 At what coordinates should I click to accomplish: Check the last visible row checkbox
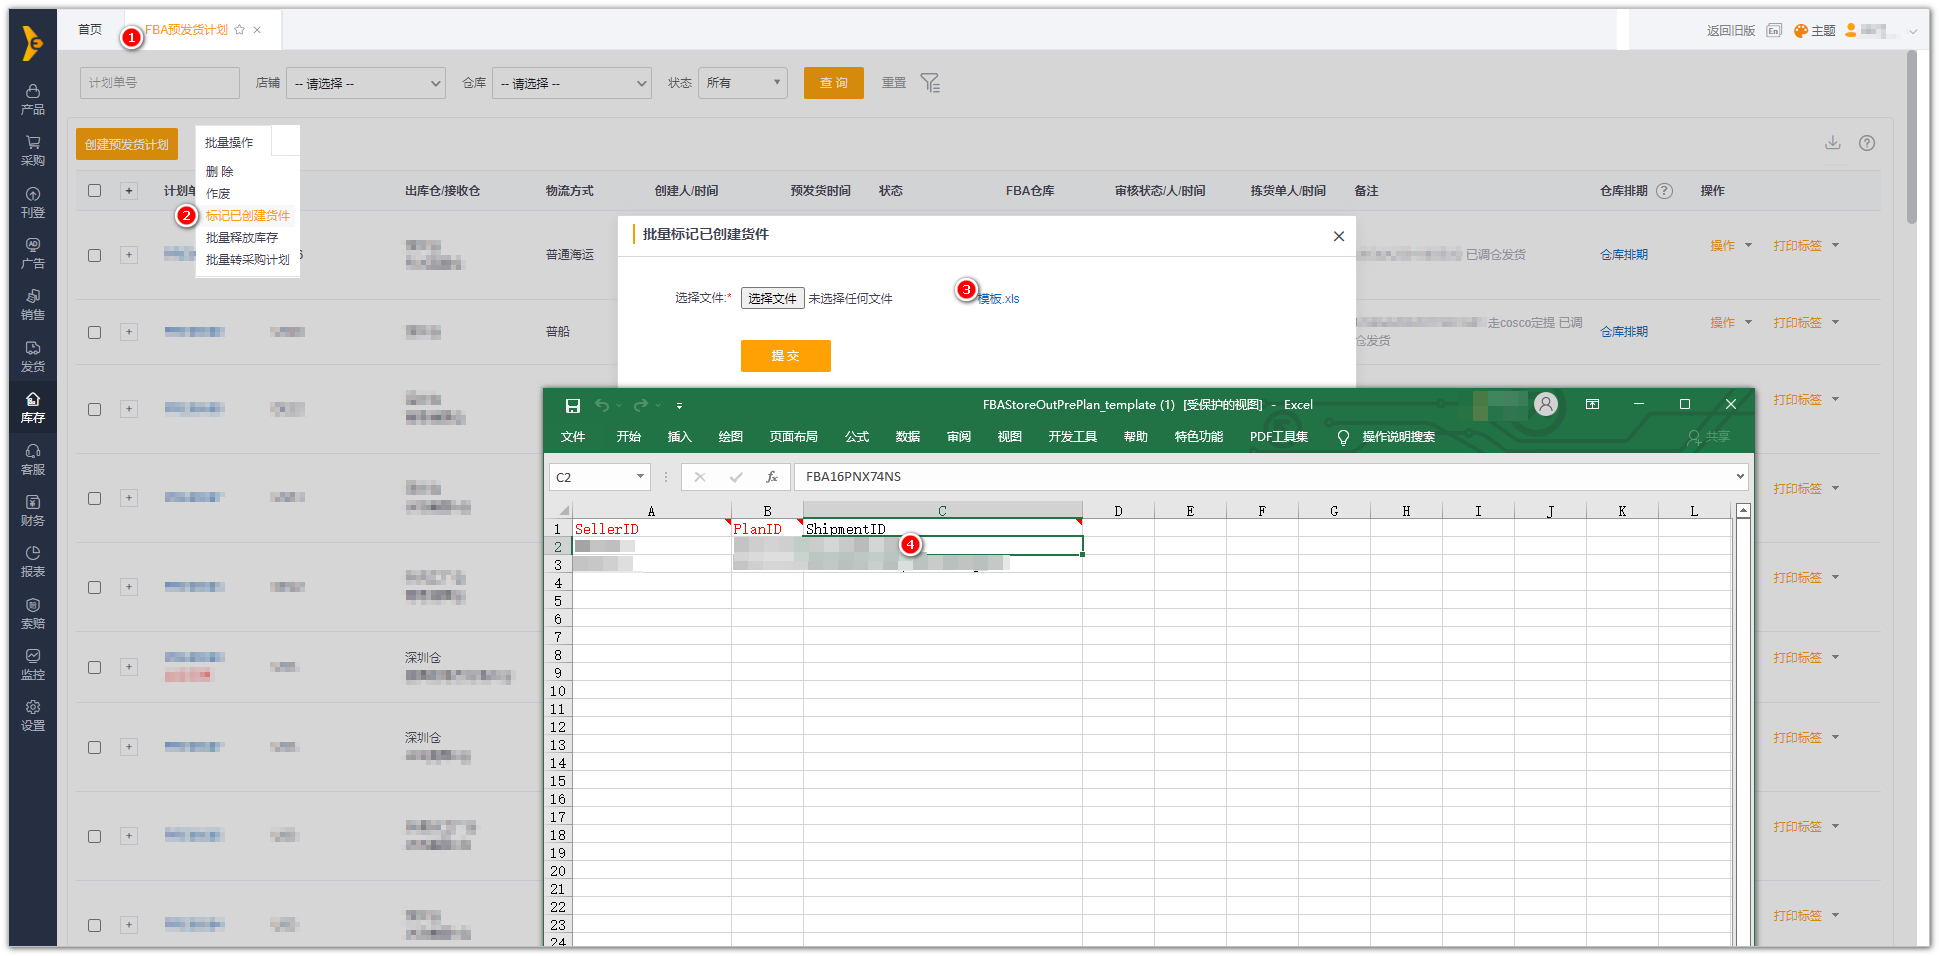(94, 925)
